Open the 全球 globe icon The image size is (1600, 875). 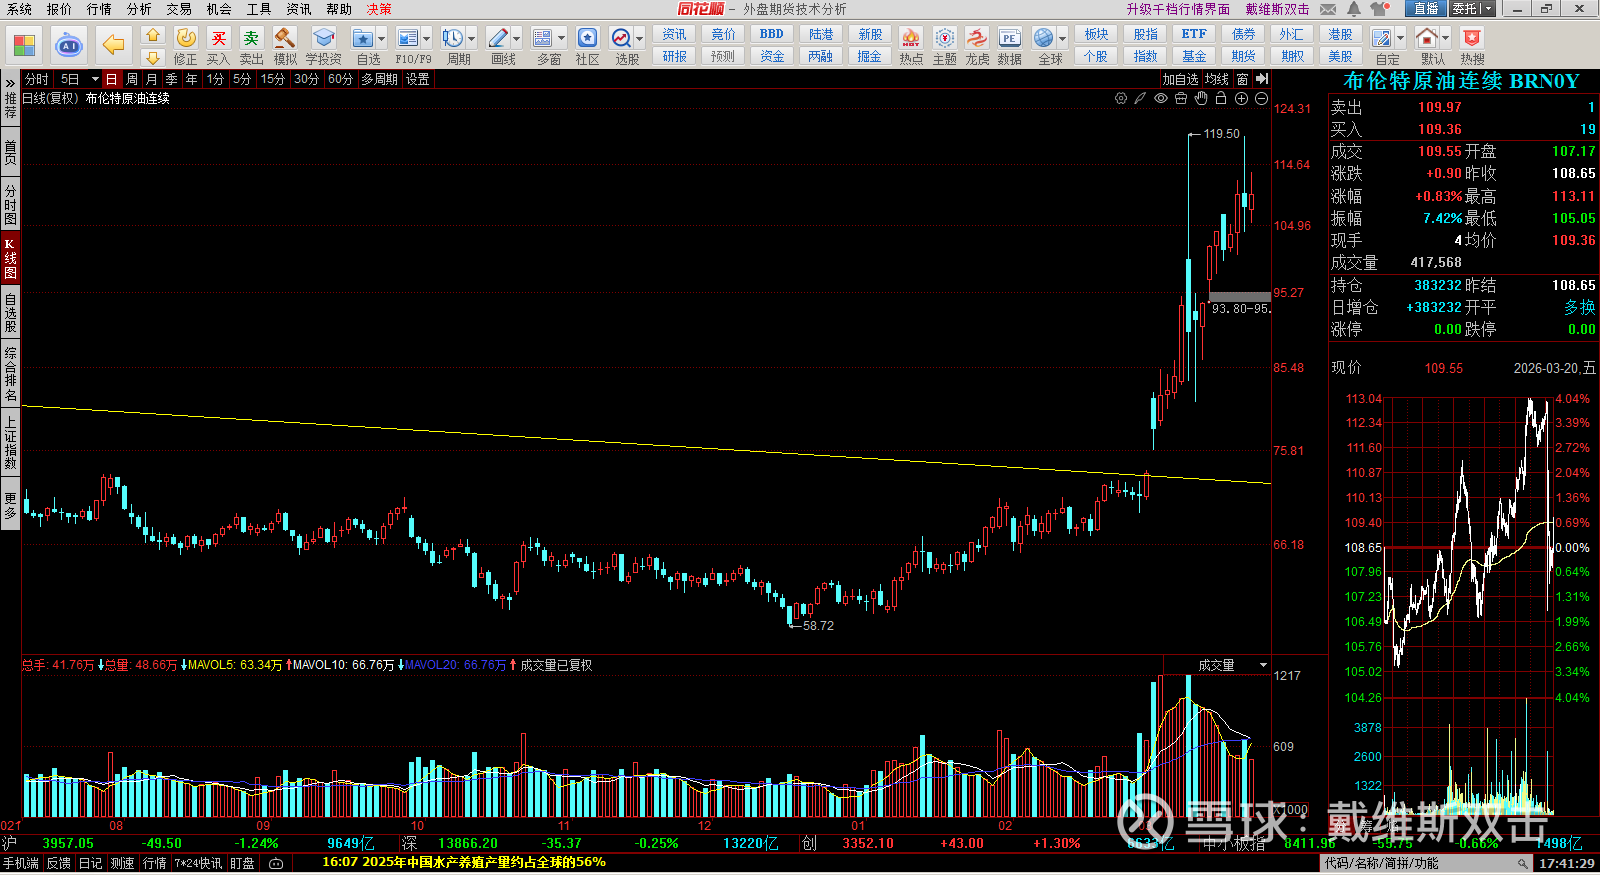coord(1044,39)
